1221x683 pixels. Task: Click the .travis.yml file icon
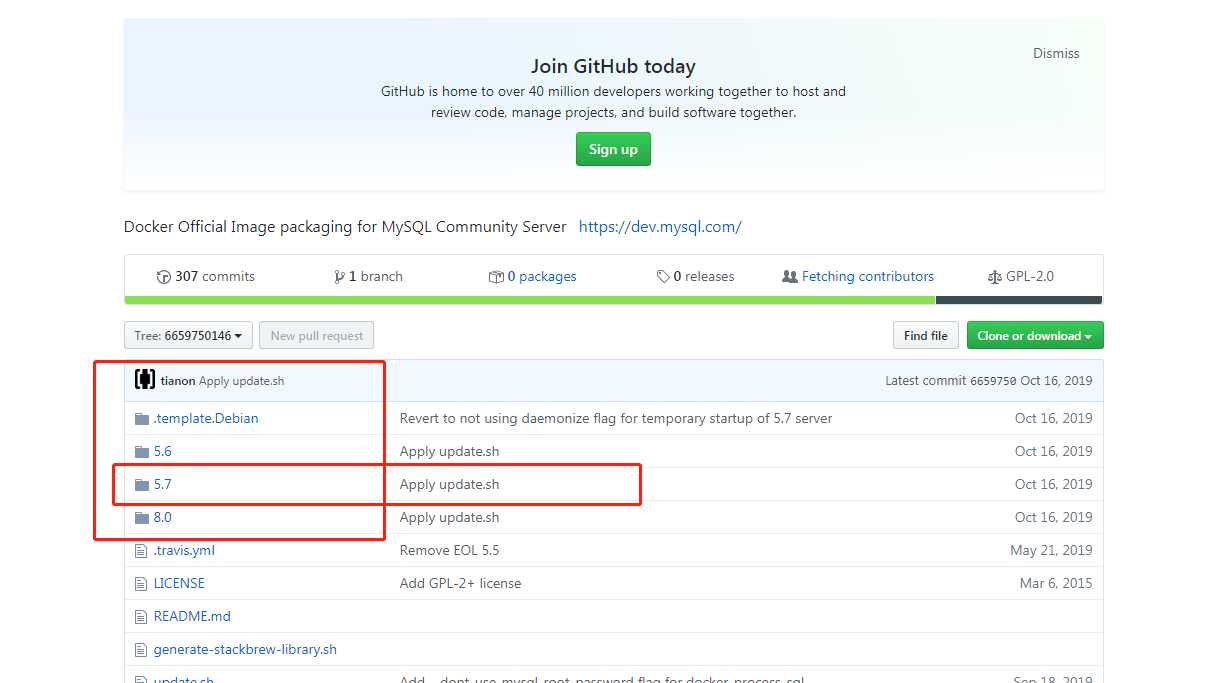[x=141, y=550]
